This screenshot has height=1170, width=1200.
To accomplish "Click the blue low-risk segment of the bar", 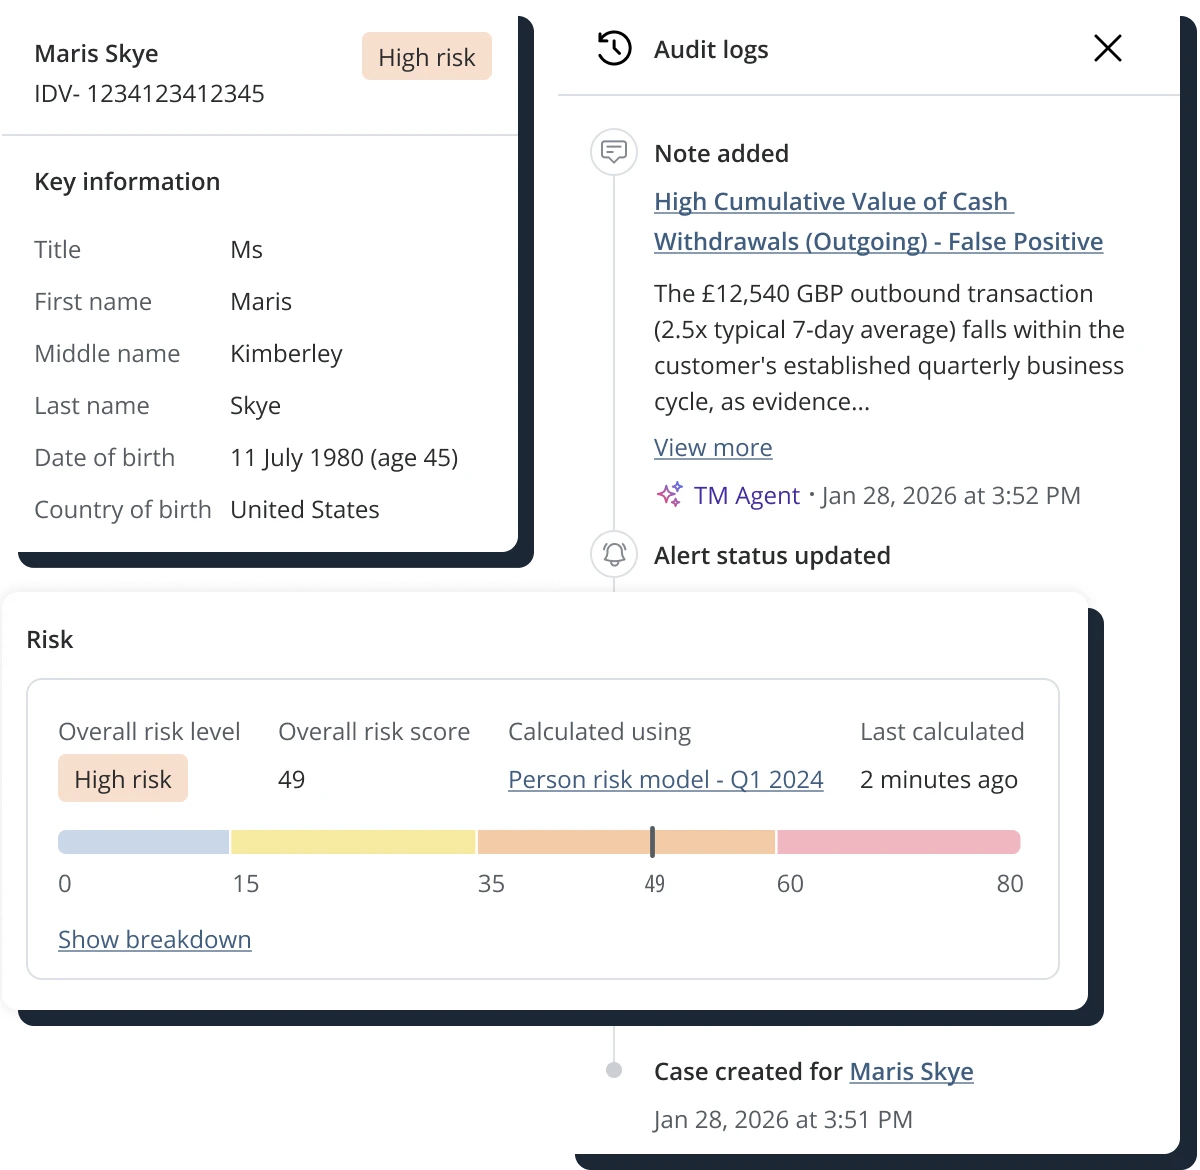I will click(x=144, y=842).
